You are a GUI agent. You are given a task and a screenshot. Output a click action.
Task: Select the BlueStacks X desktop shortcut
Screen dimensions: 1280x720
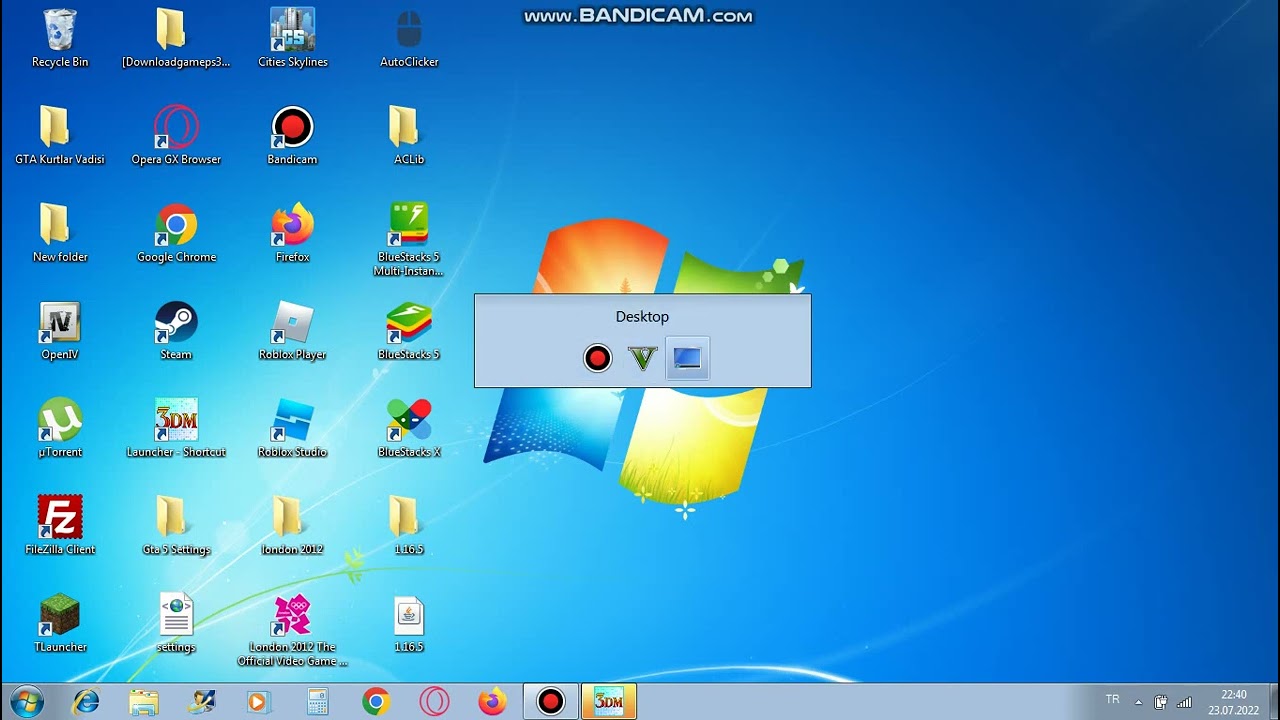[409, 429]
